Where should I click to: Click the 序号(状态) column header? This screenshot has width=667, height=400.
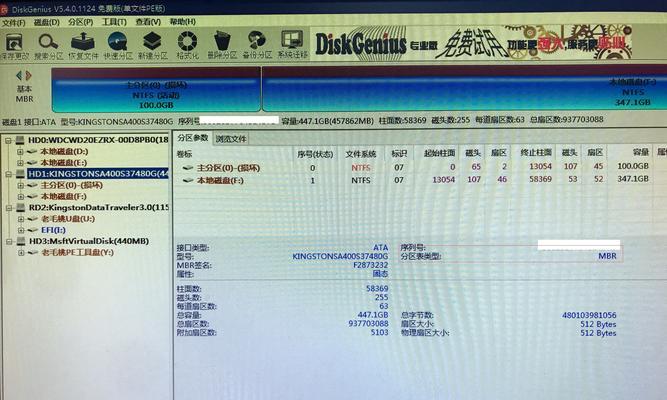(315, 154)
